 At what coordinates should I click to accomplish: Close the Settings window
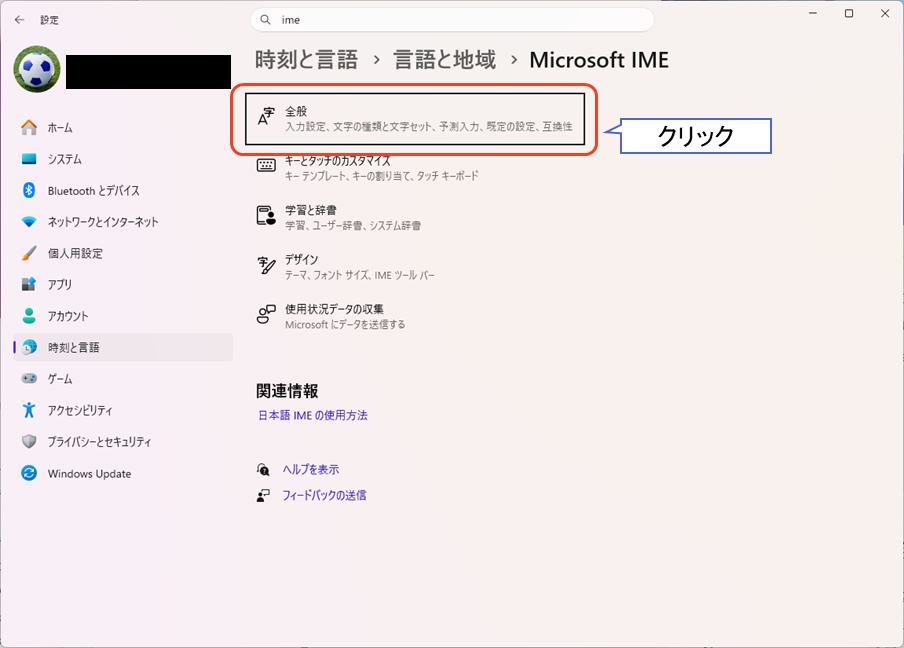coord(885,13)
